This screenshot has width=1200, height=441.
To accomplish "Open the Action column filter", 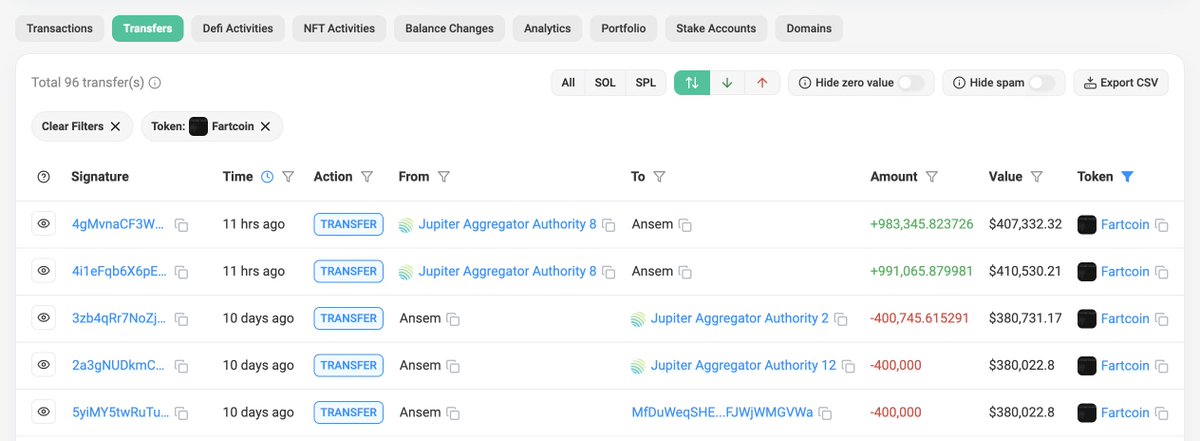I will [367, 177].
